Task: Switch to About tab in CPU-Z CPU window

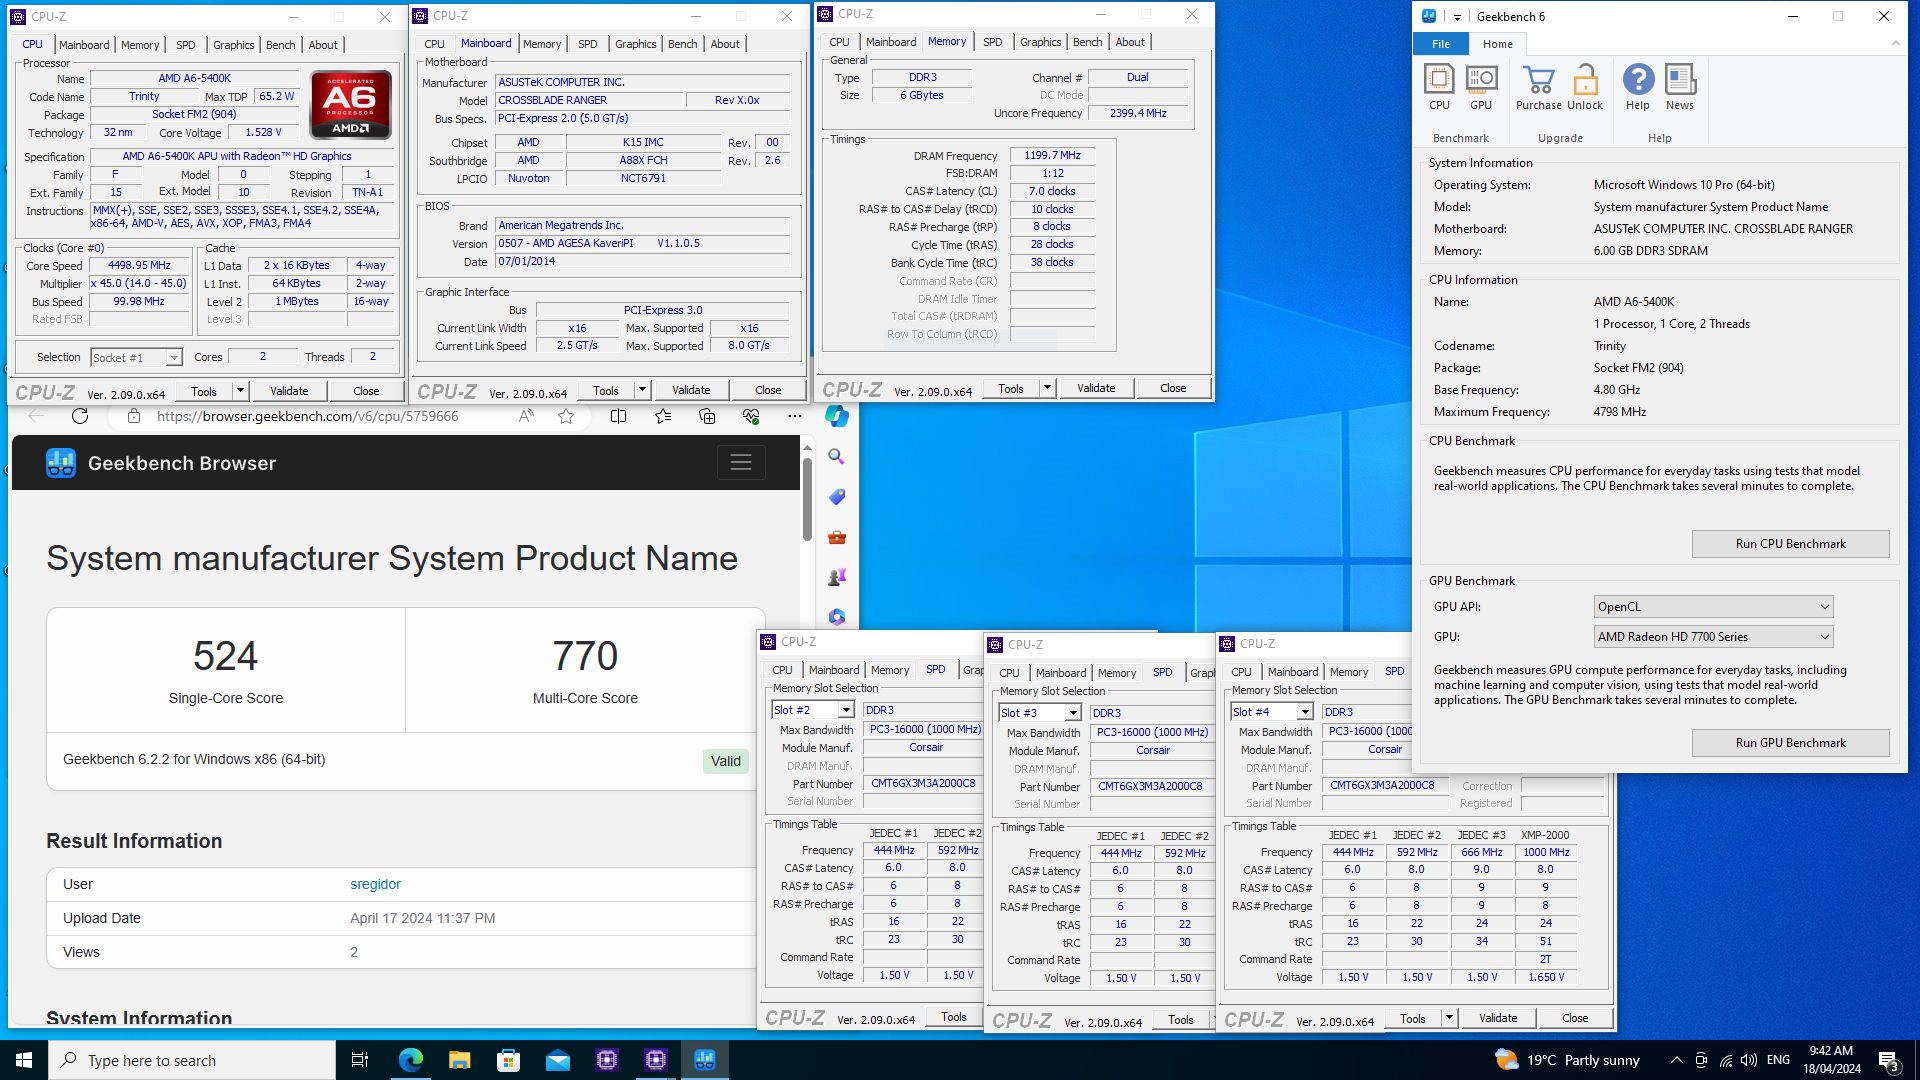Action: [323, 45]
